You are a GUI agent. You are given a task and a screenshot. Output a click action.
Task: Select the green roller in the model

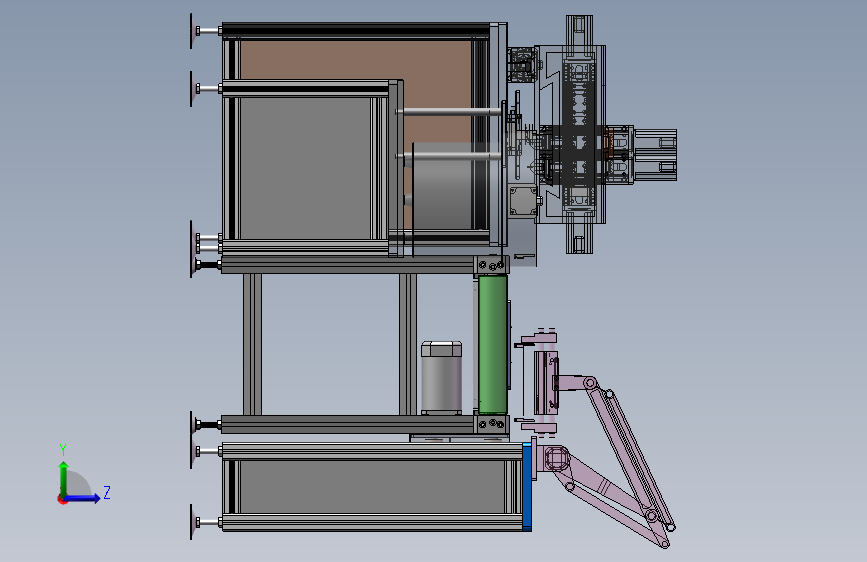click(493, 345)
